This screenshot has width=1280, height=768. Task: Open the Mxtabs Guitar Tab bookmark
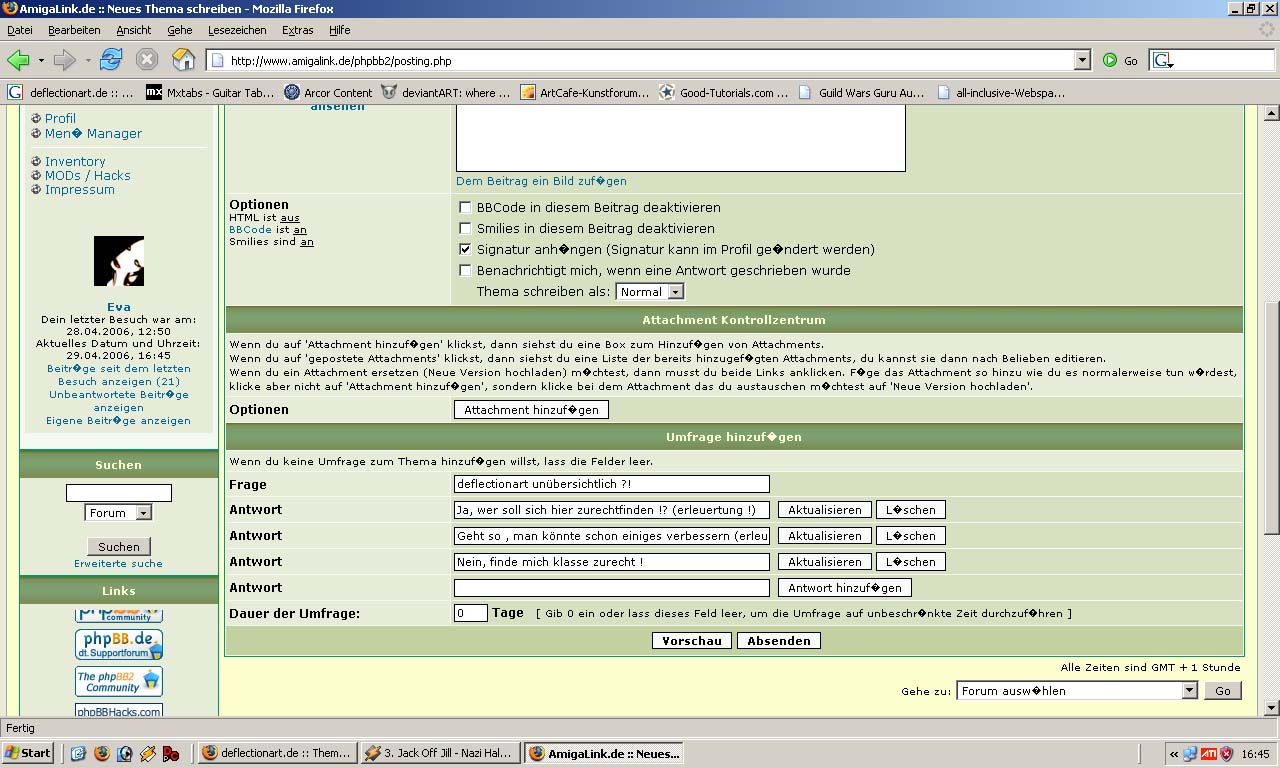(210, 93)
